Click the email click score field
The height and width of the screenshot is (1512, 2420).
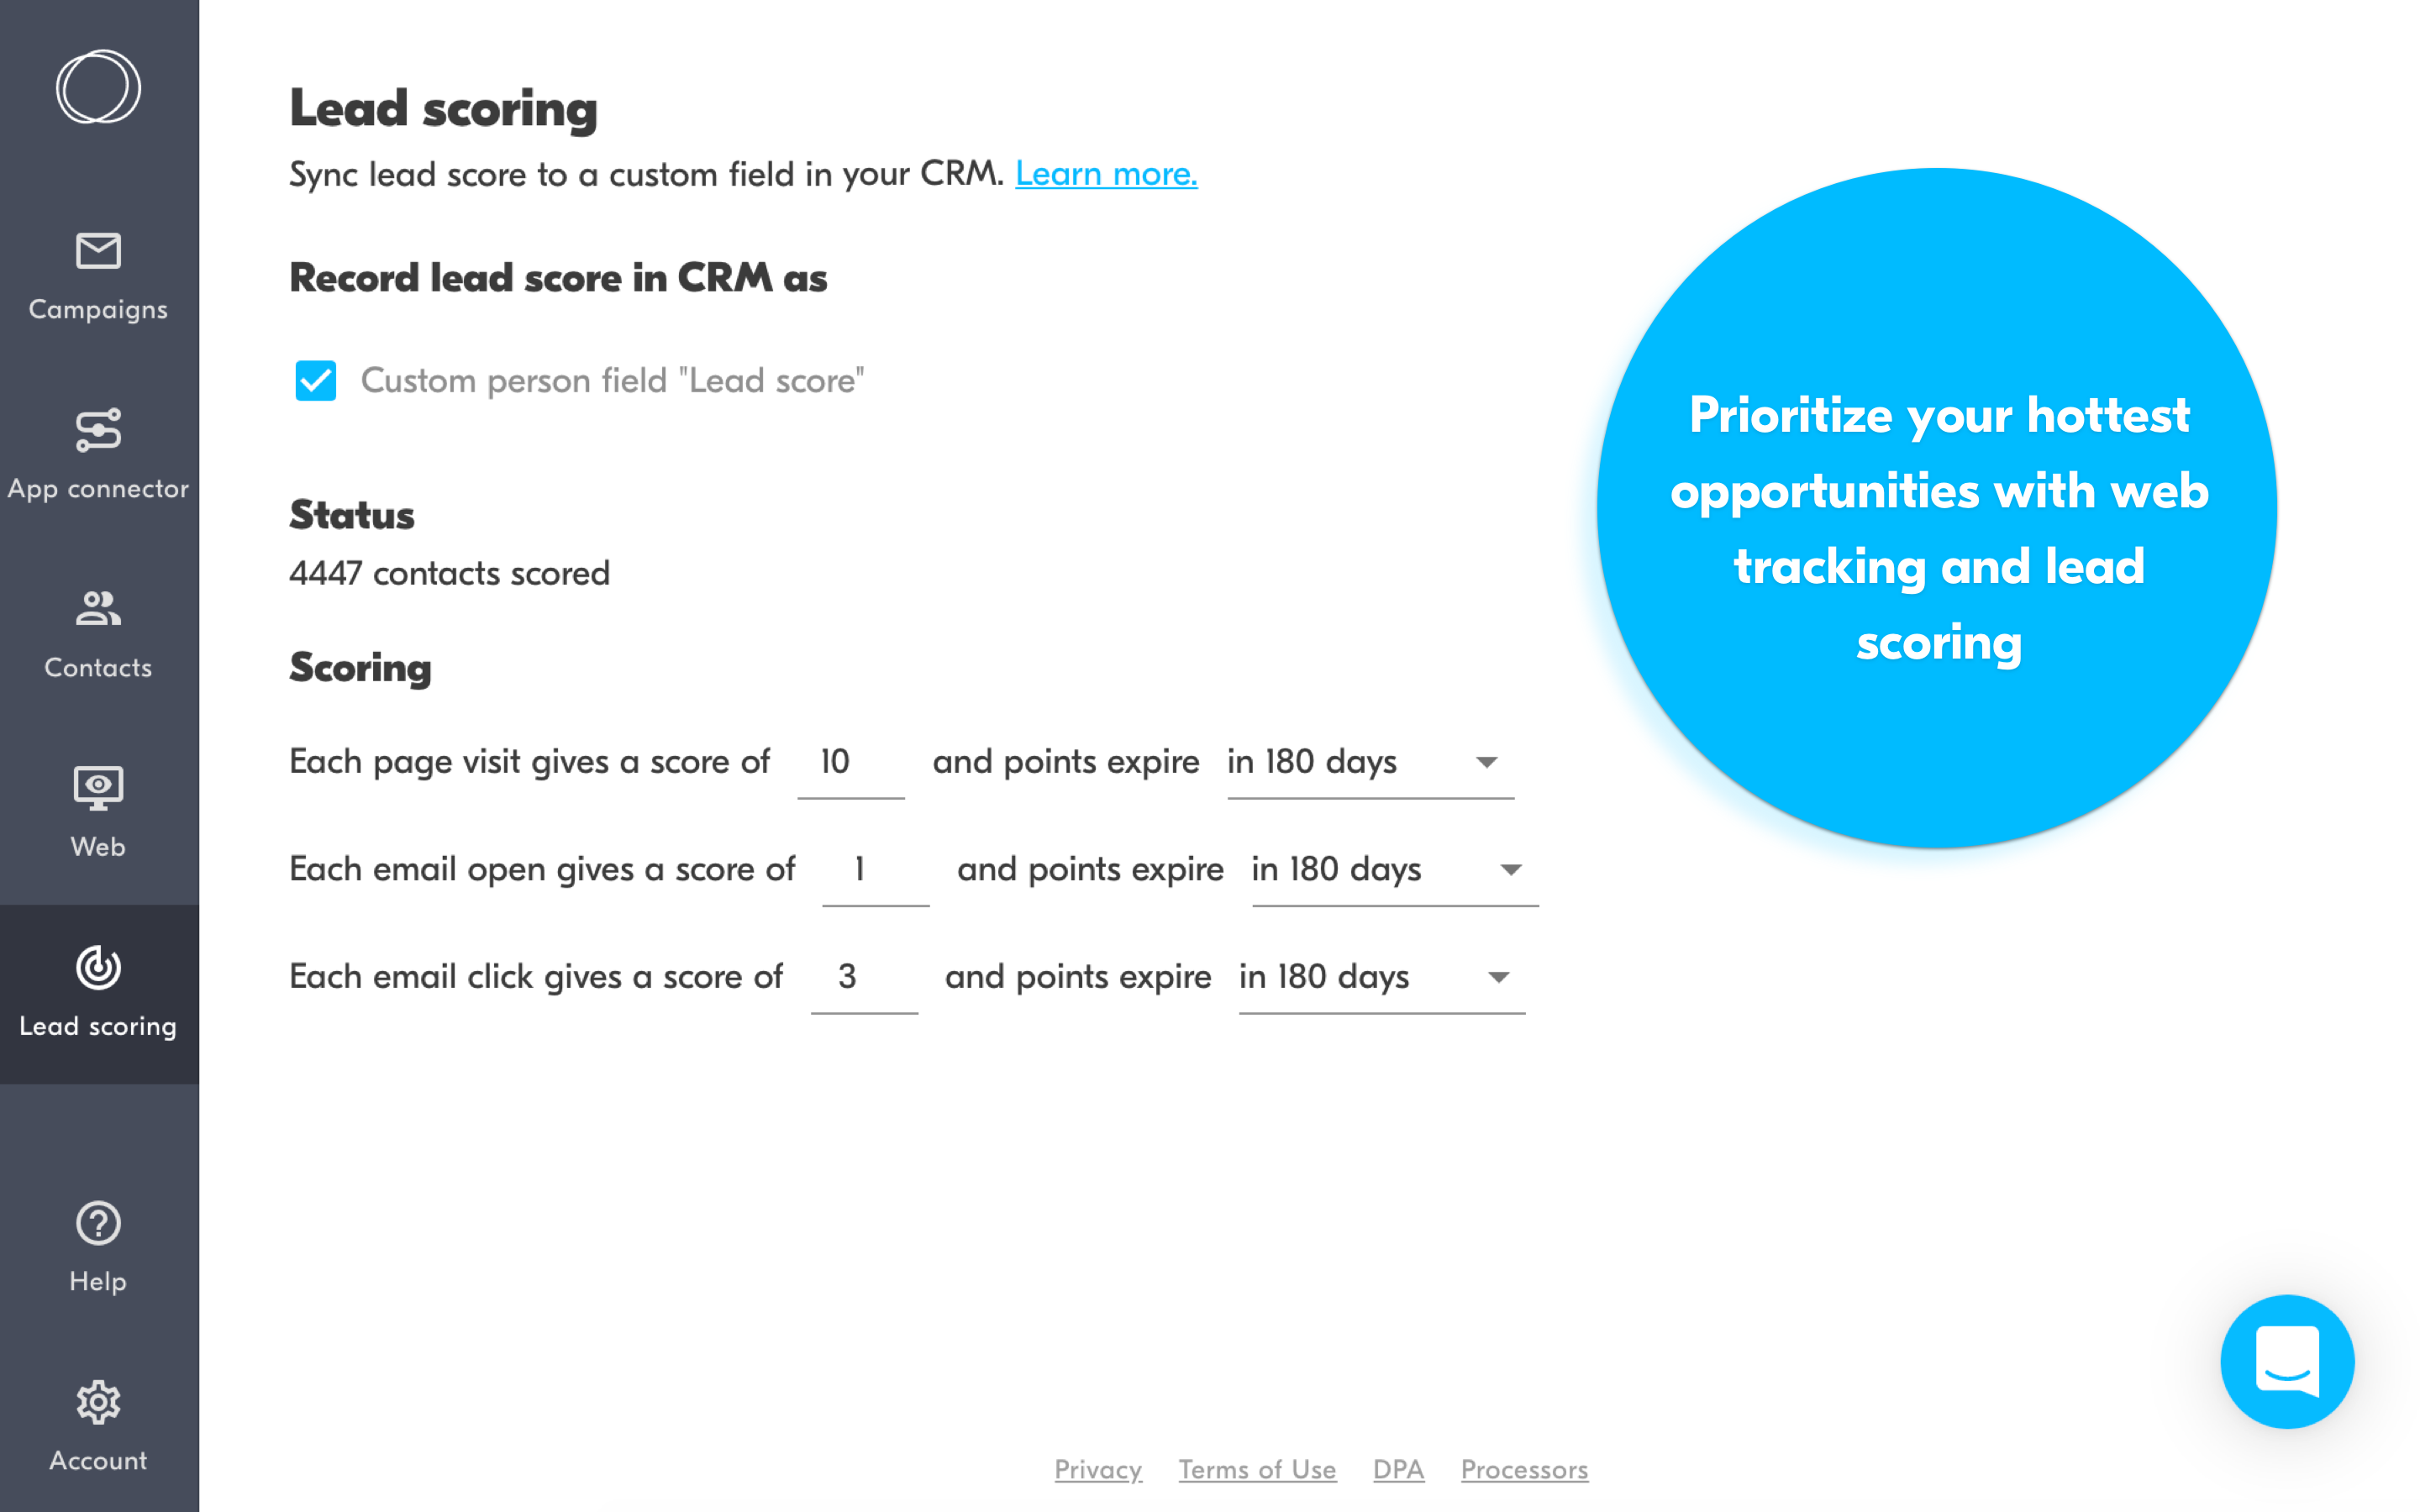click(864, 978)
